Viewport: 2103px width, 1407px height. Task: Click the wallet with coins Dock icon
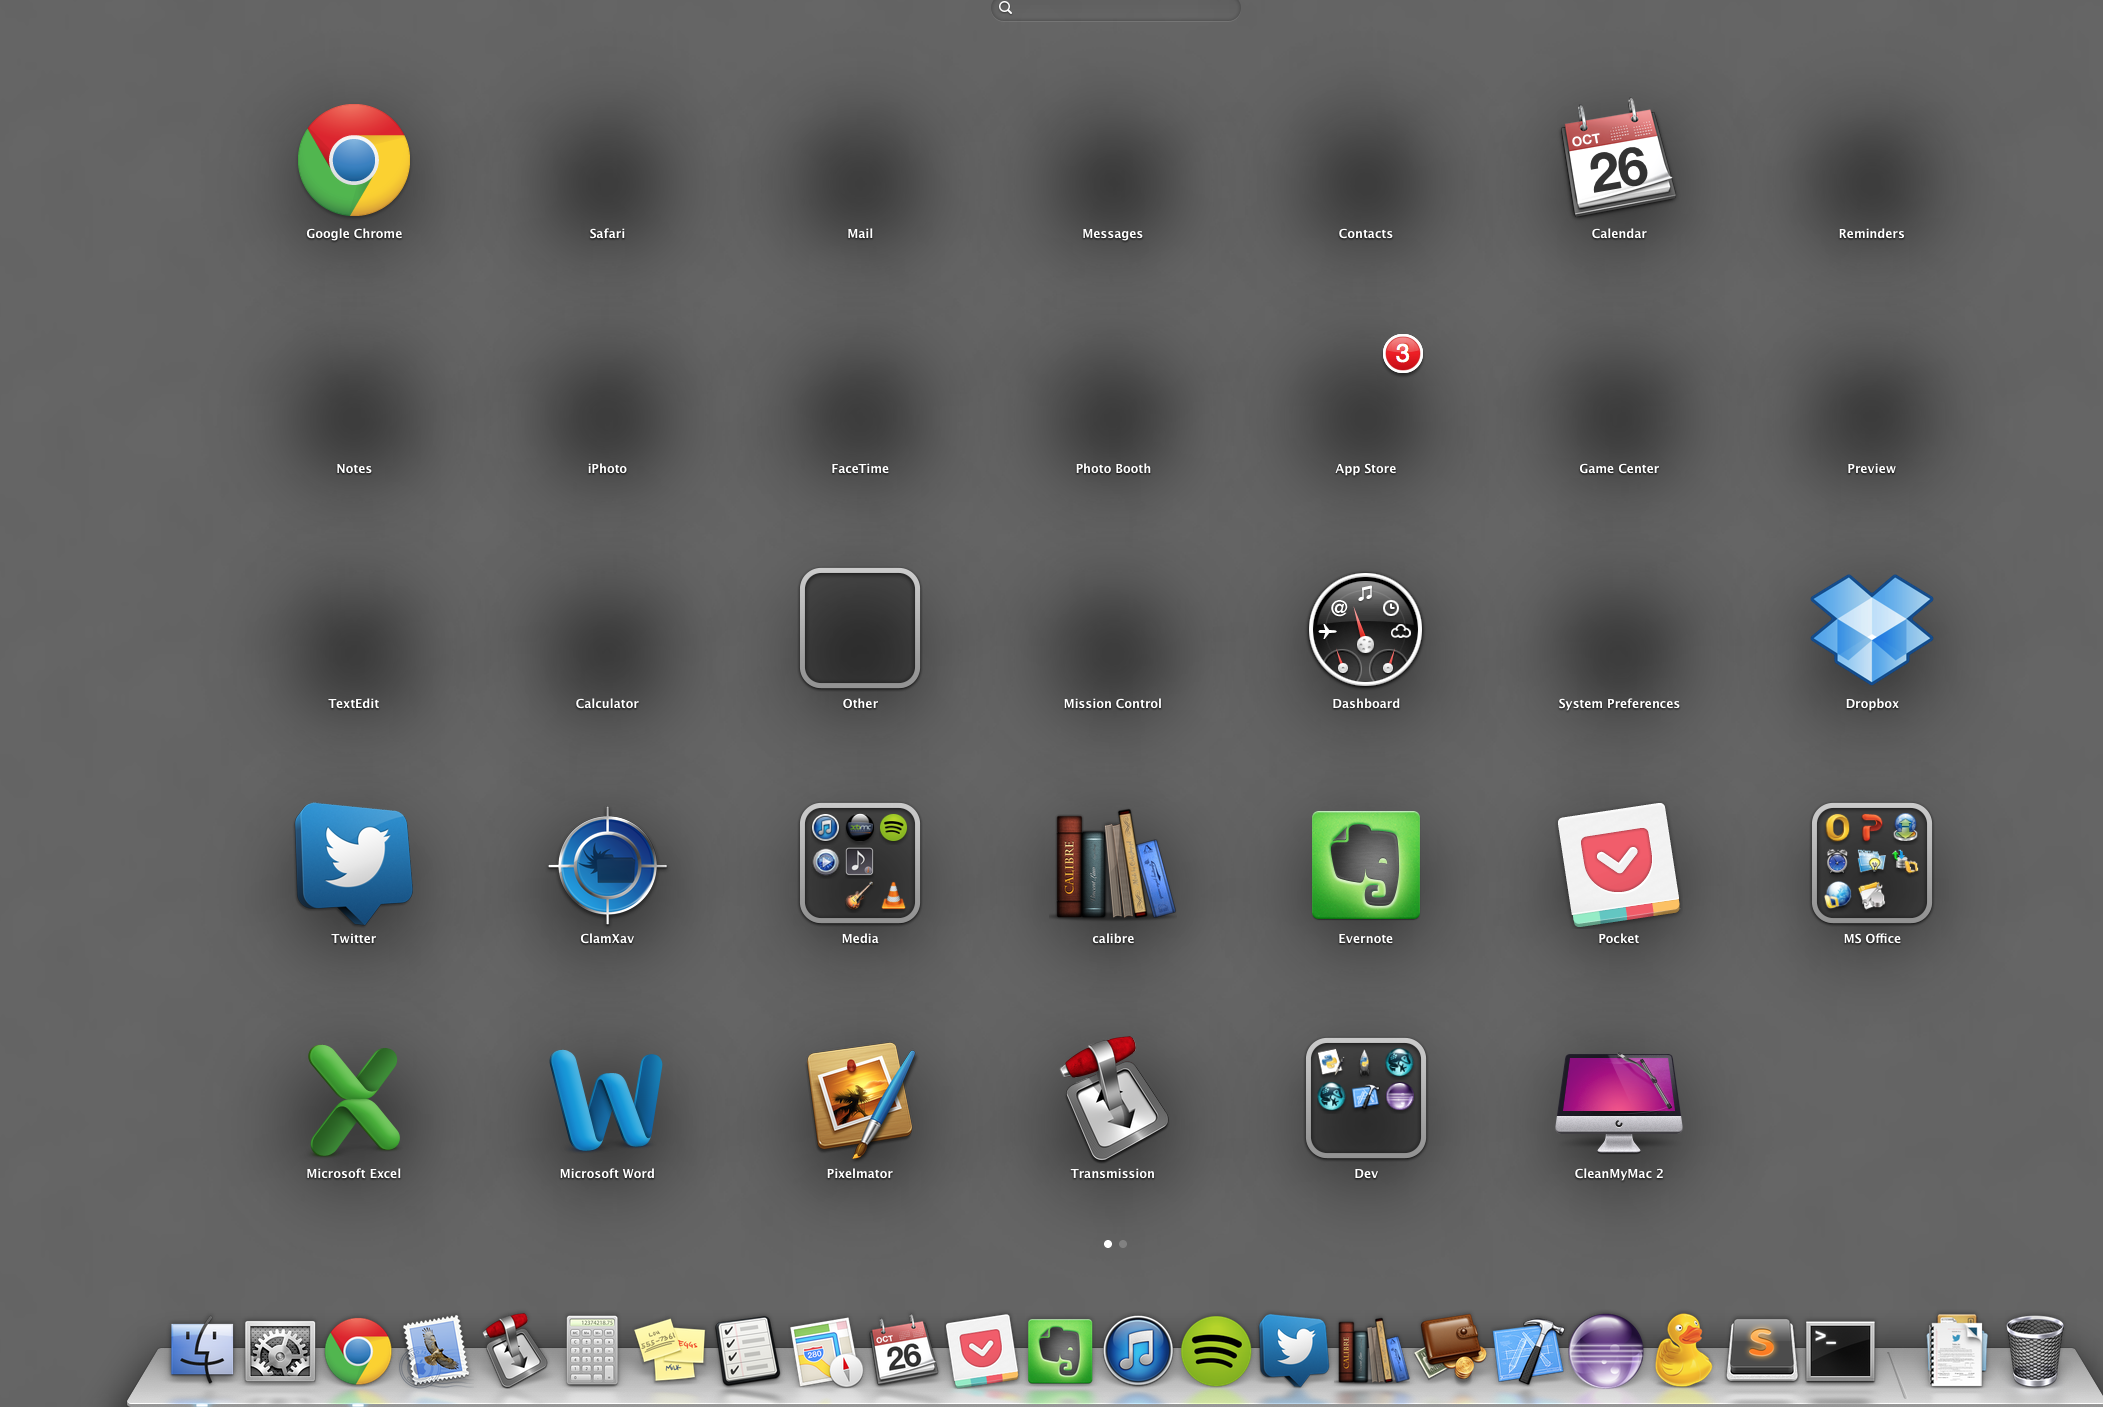1449,1350
